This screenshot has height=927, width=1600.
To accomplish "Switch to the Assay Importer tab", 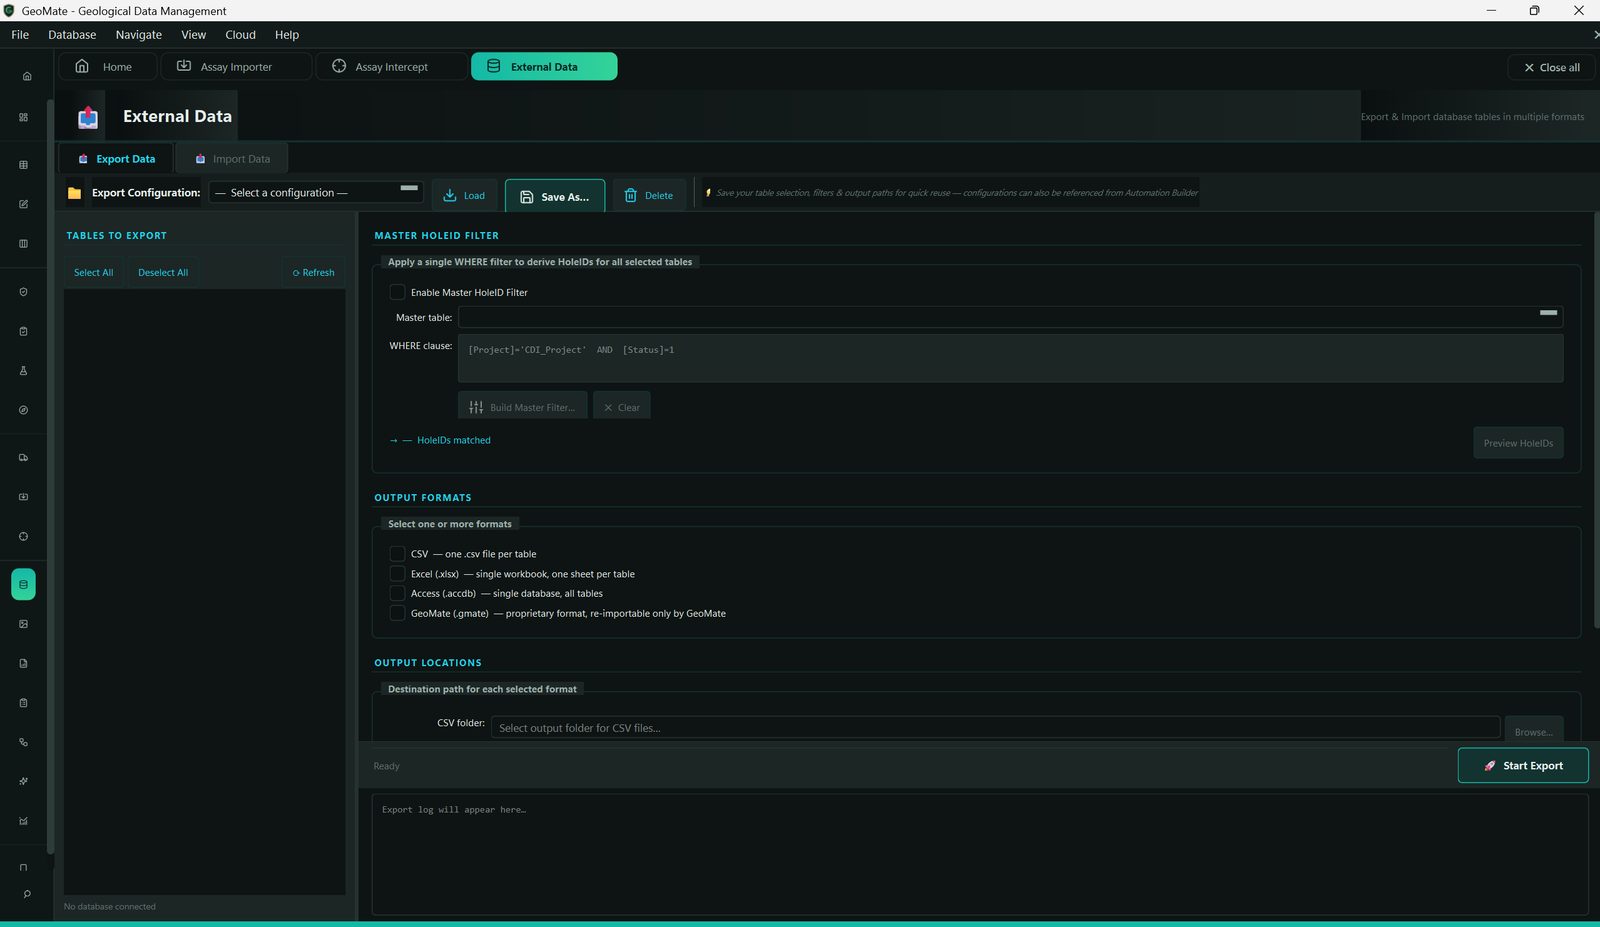I will [x=236, y=67].
